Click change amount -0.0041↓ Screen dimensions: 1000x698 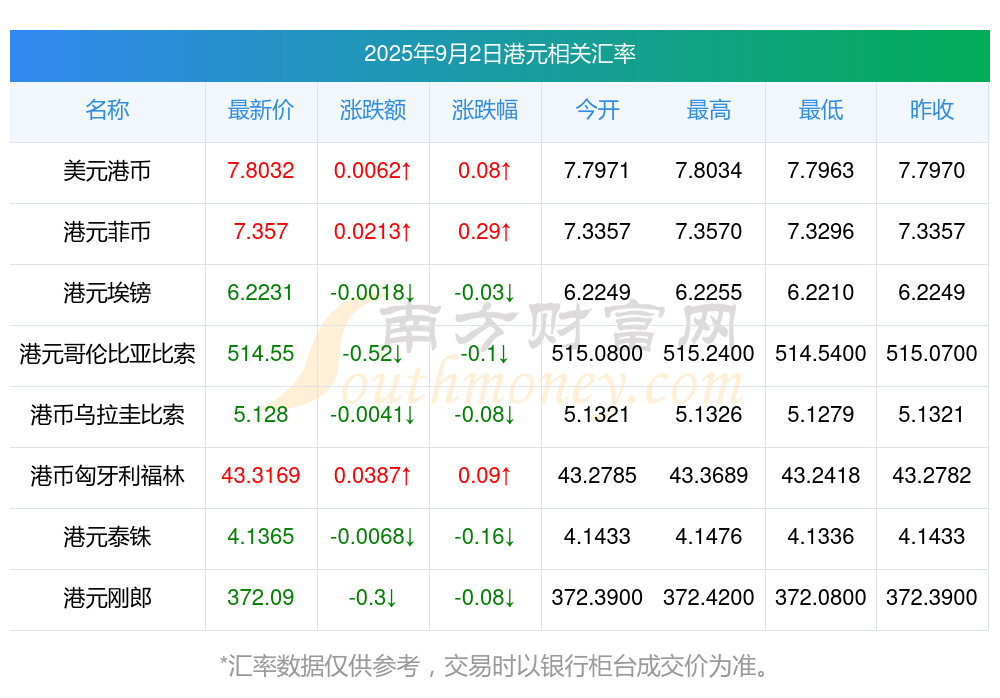373,415
